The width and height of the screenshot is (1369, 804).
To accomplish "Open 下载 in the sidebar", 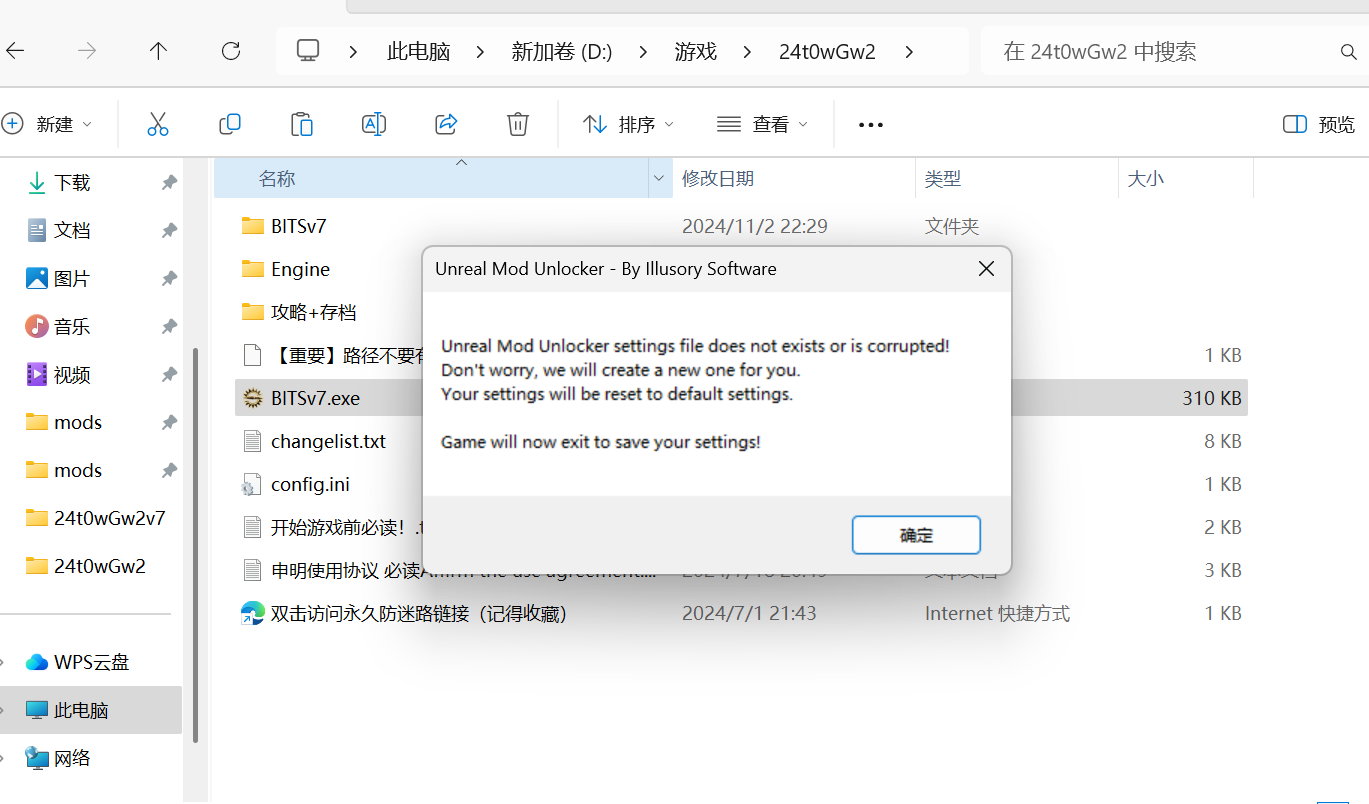I will click(72, 182).
